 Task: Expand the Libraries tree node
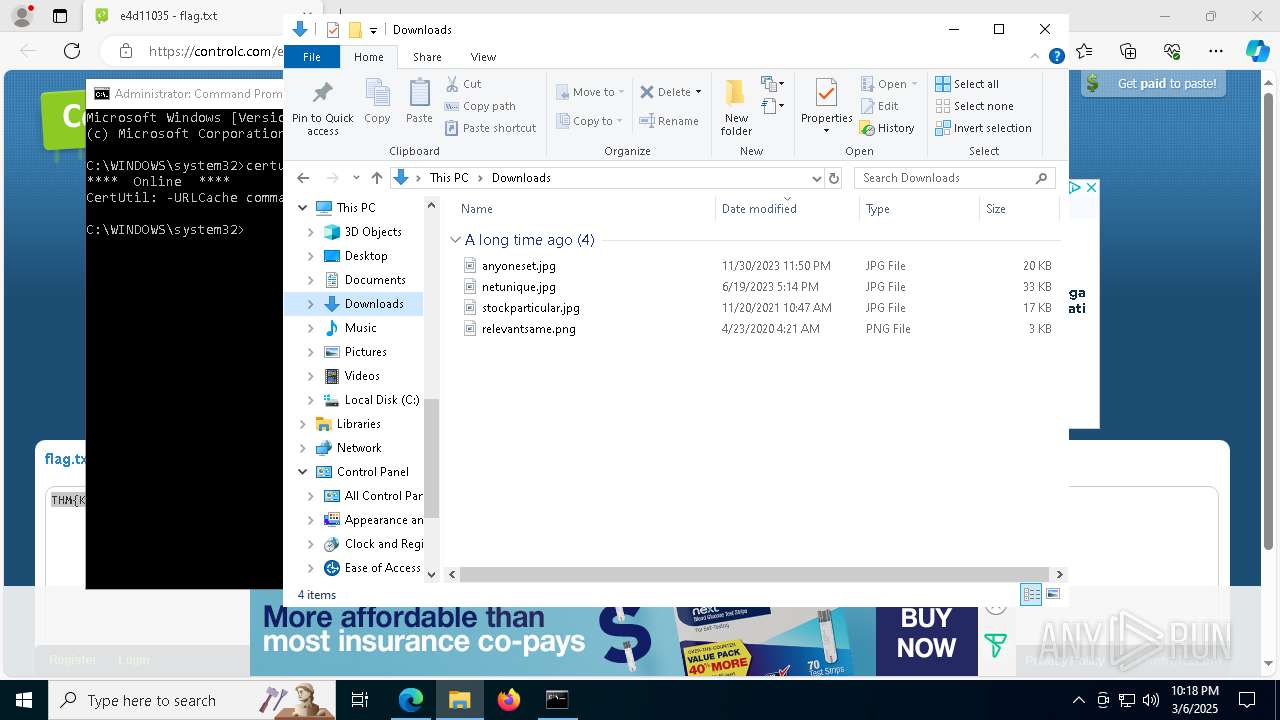[303, 424]
